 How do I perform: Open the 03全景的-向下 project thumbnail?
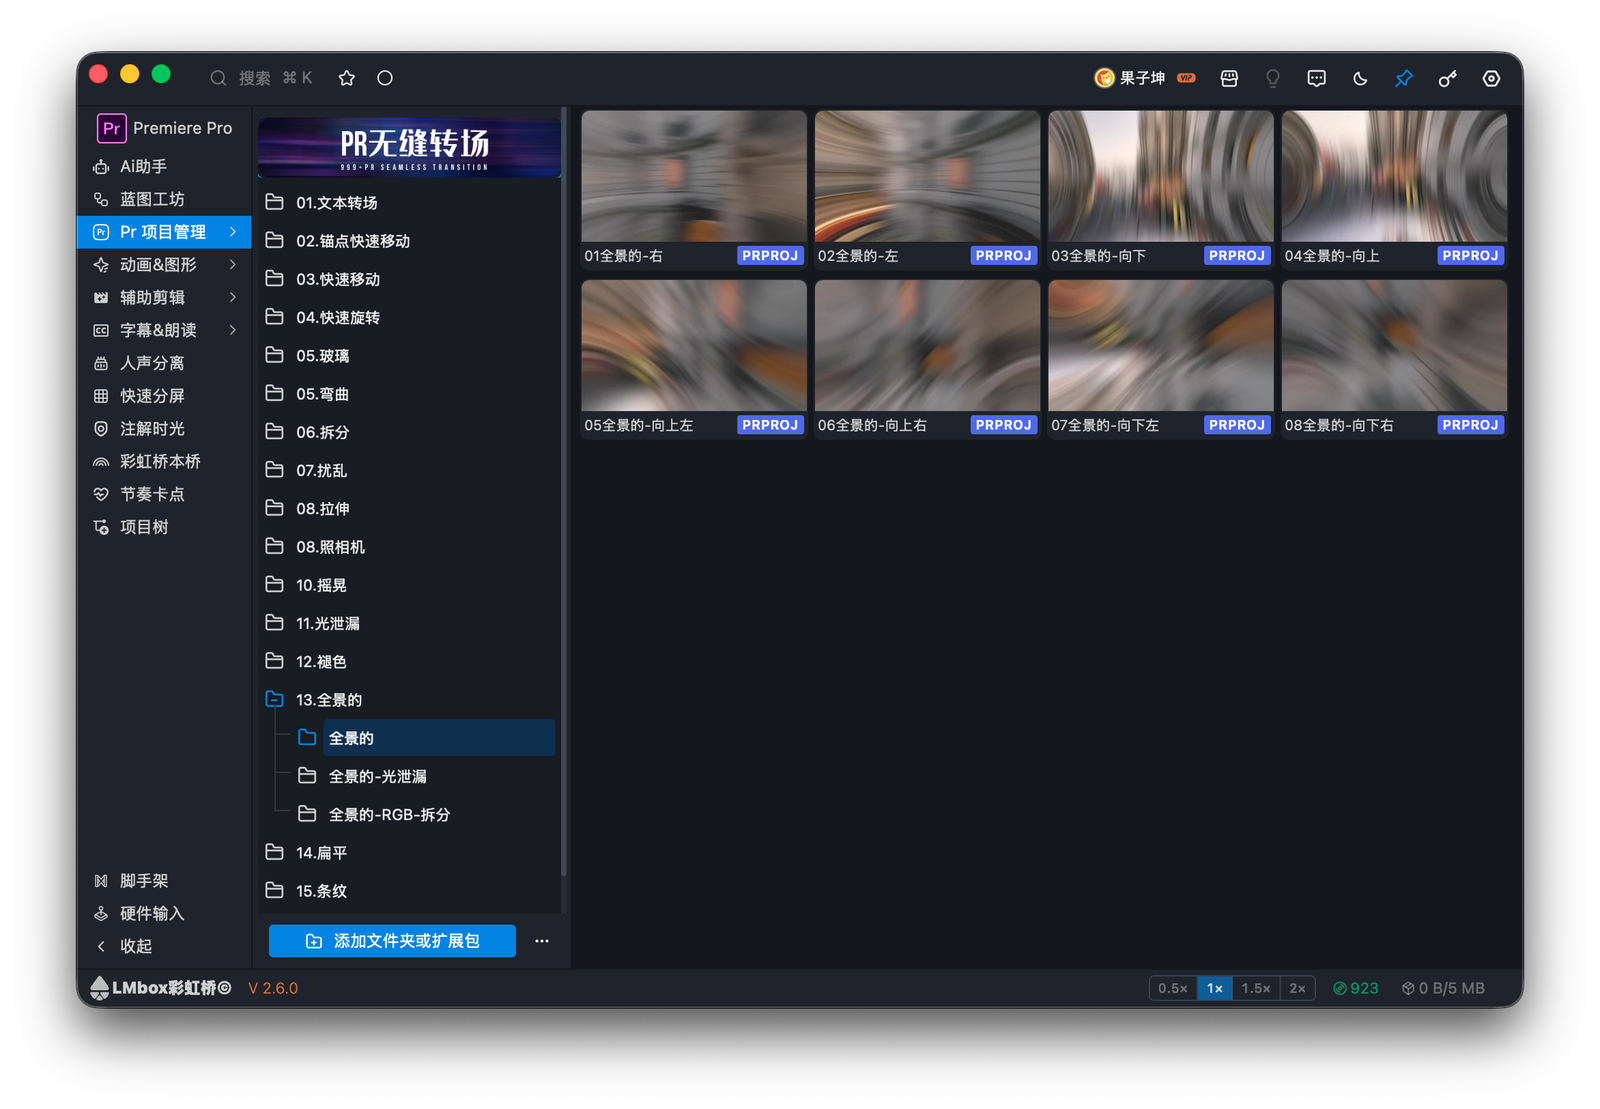pyautogui.click(x=1160, y=189)
